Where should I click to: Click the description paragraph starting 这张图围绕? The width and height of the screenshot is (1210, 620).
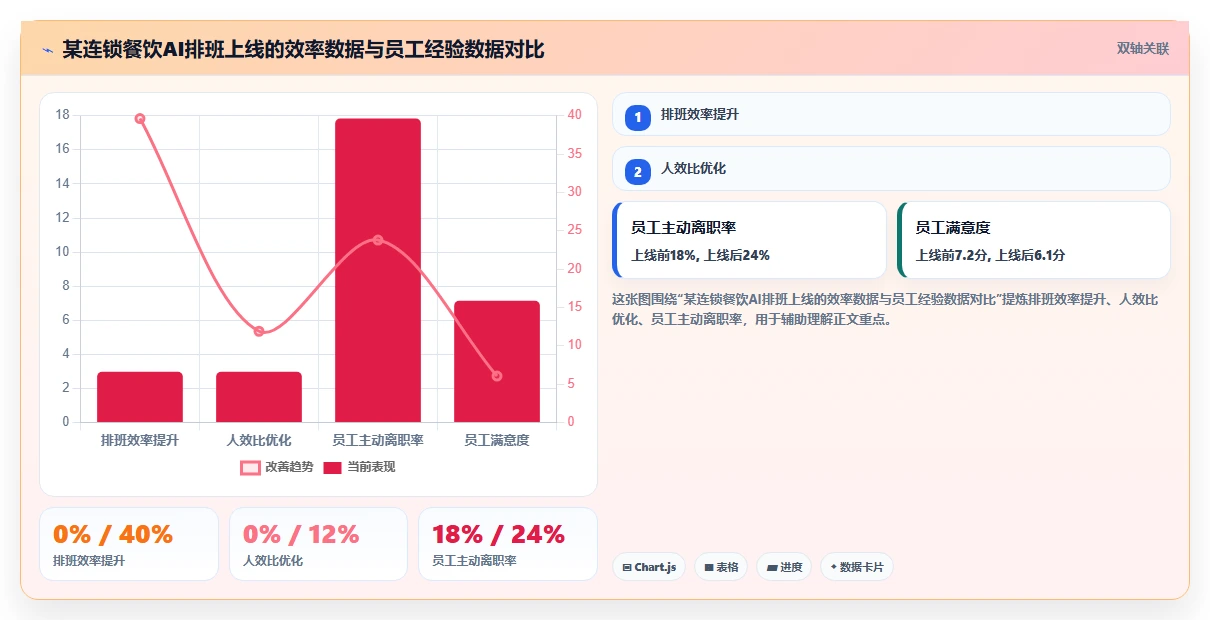coord(885,309)
